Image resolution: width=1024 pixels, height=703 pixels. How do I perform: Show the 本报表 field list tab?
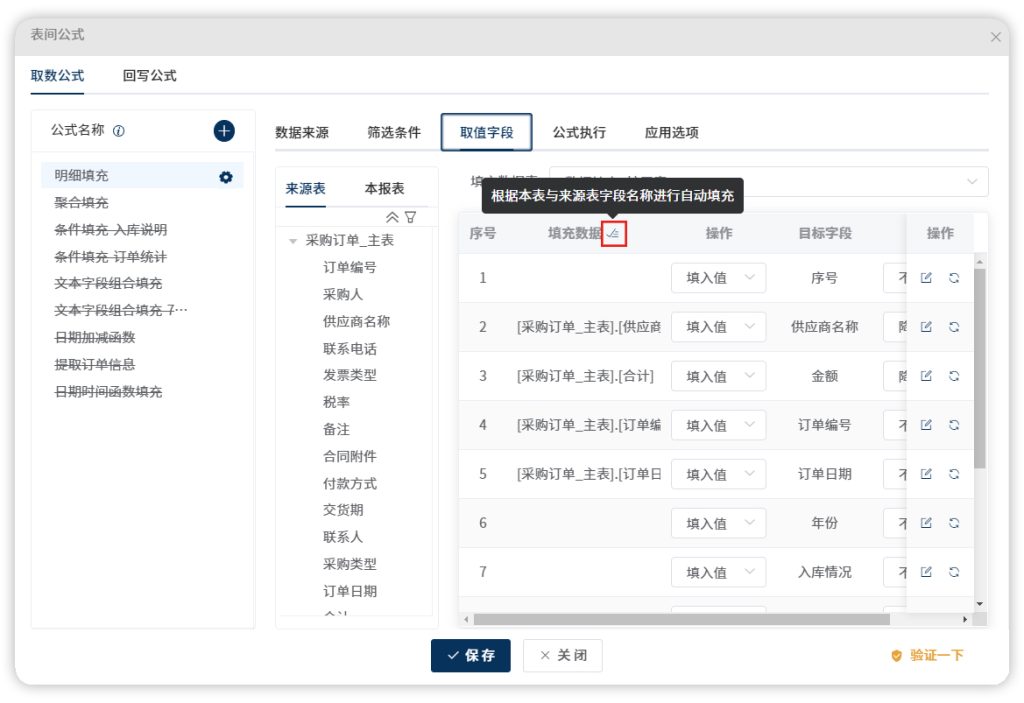[385, 189]
